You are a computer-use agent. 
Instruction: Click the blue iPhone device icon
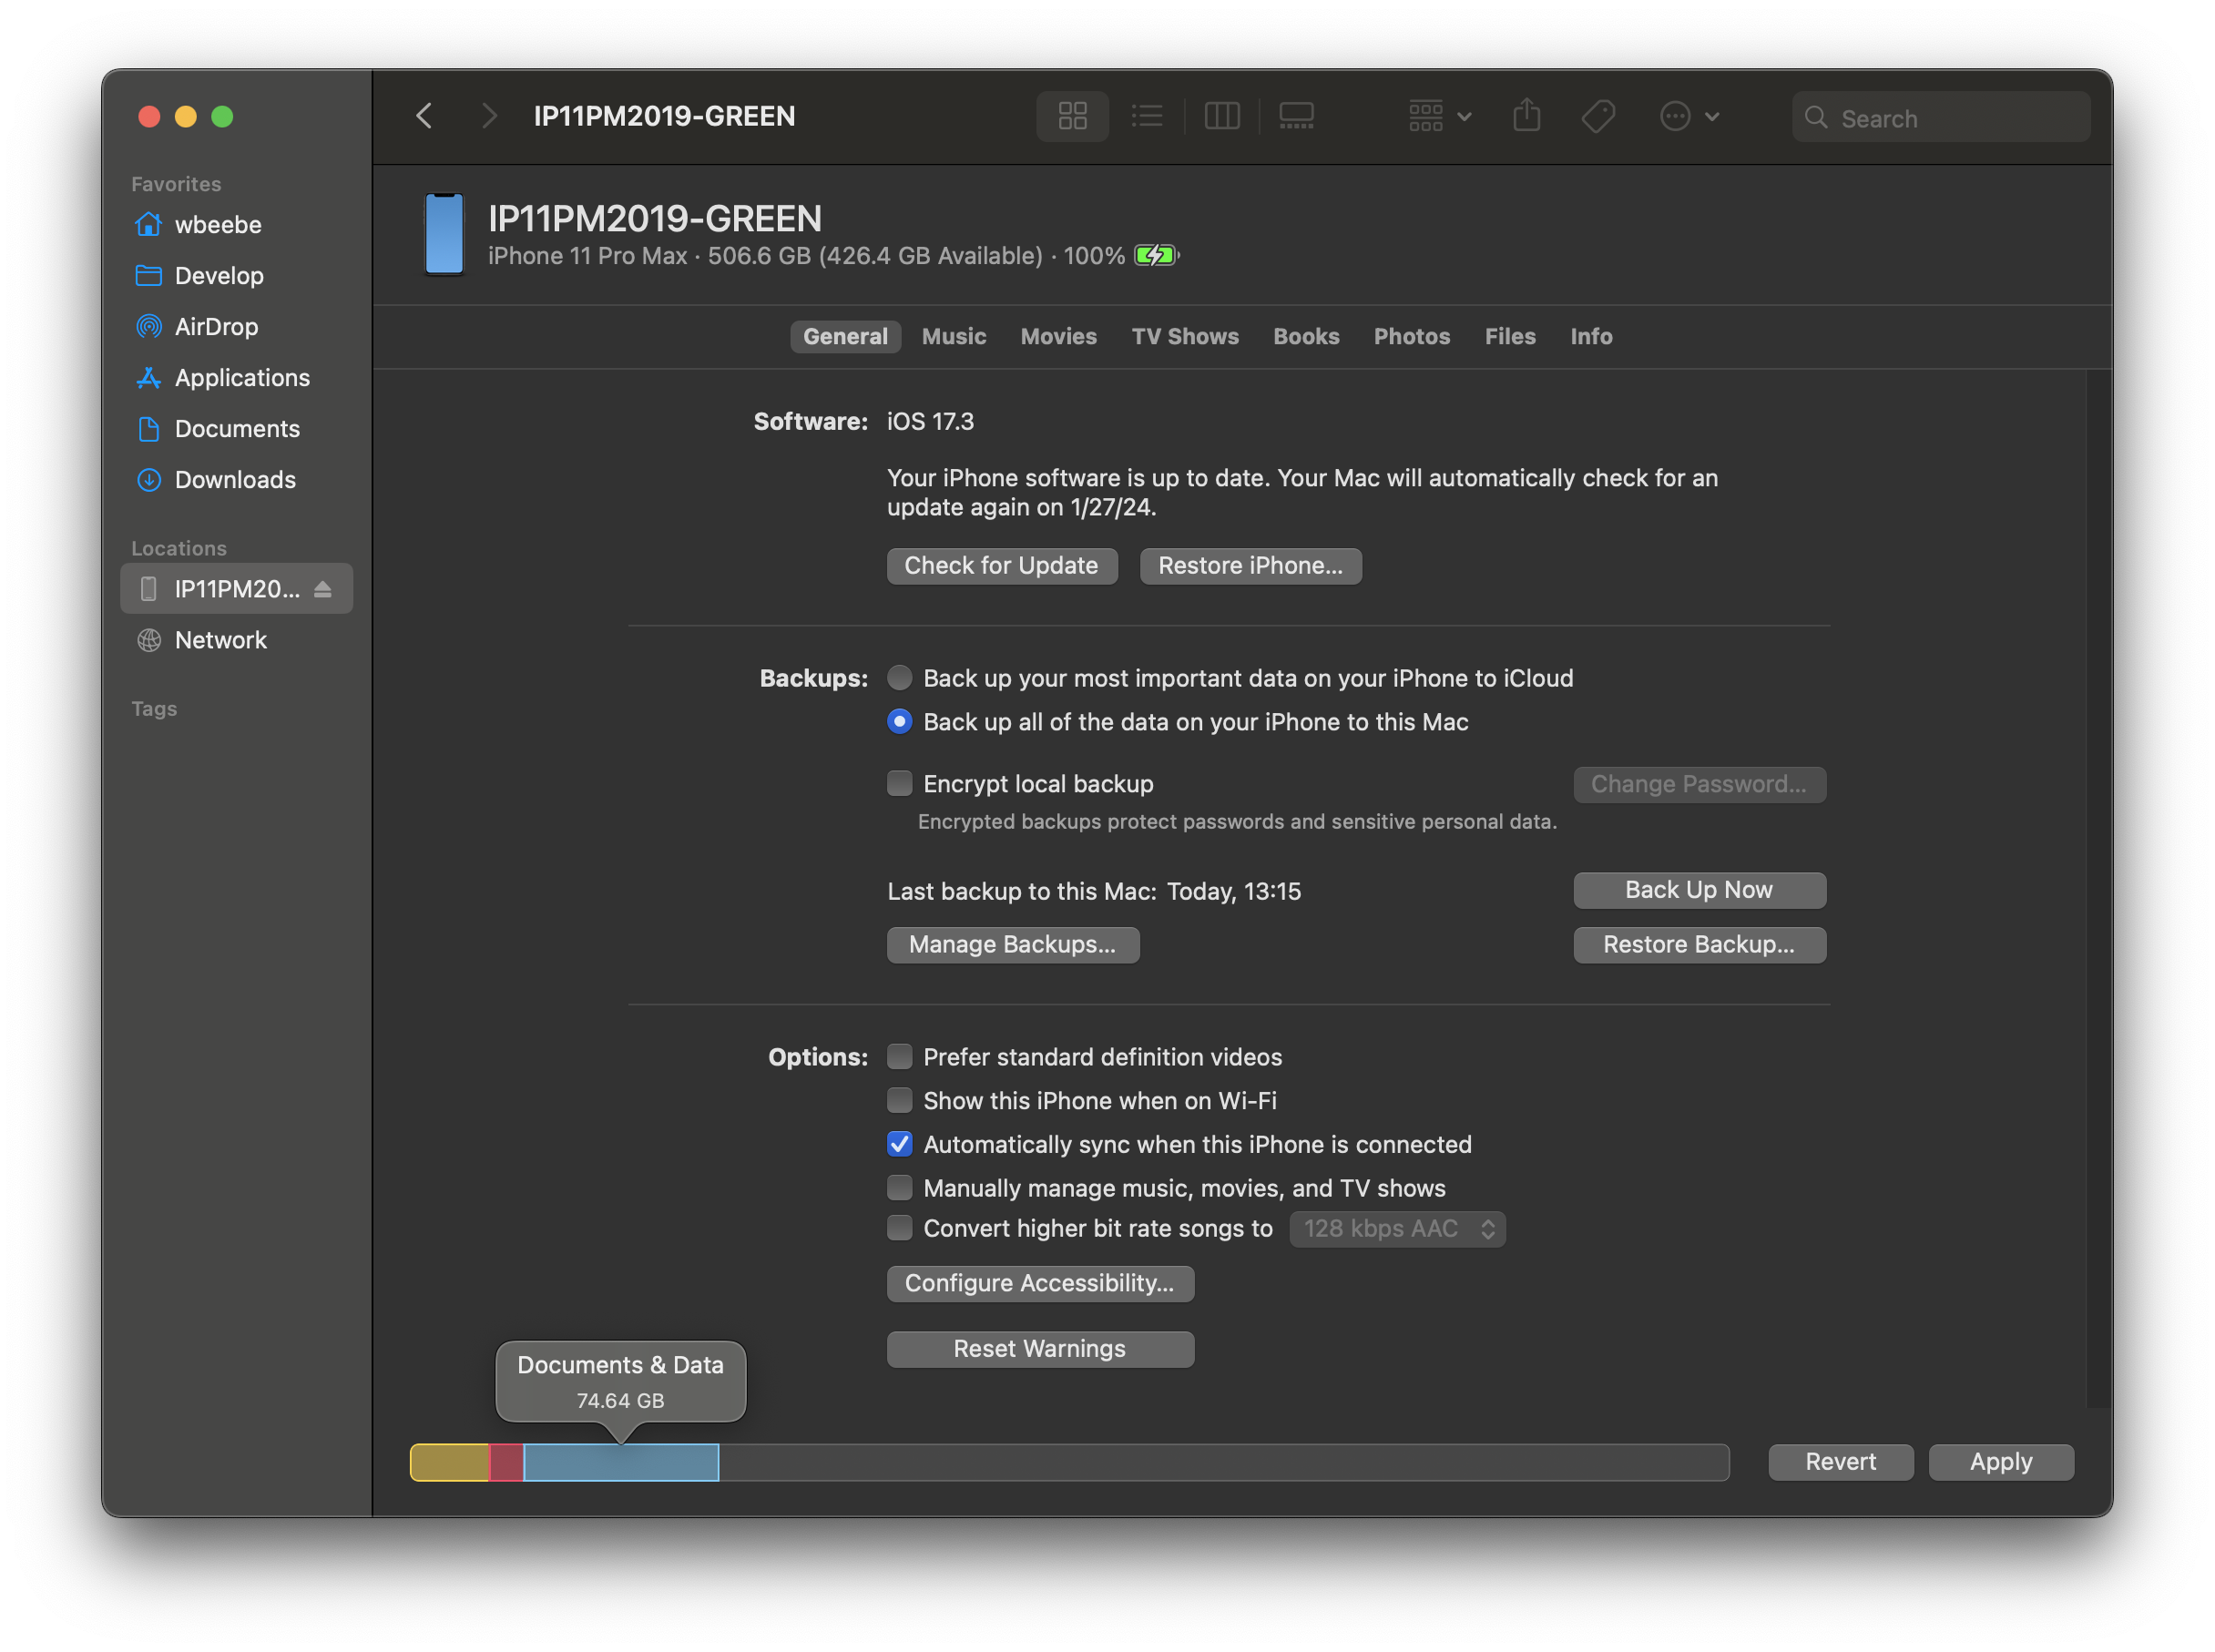(x=444, y=234)
